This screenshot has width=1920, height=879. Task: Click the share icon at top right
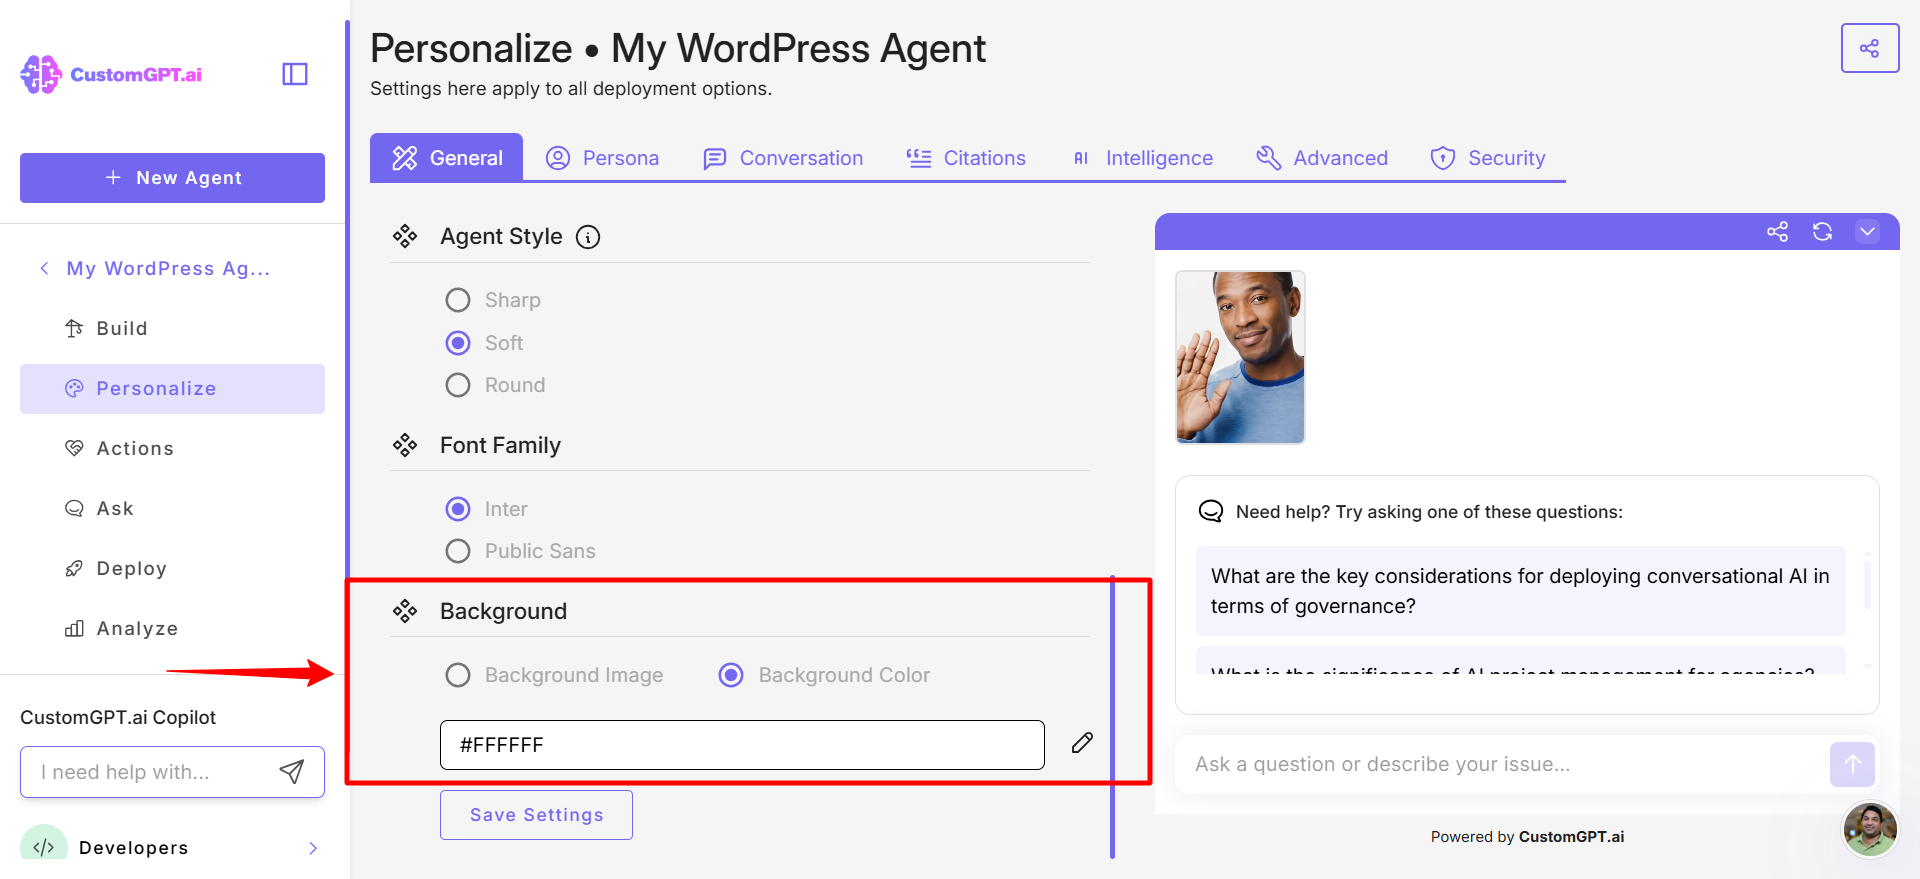[x=1869, y=48]
